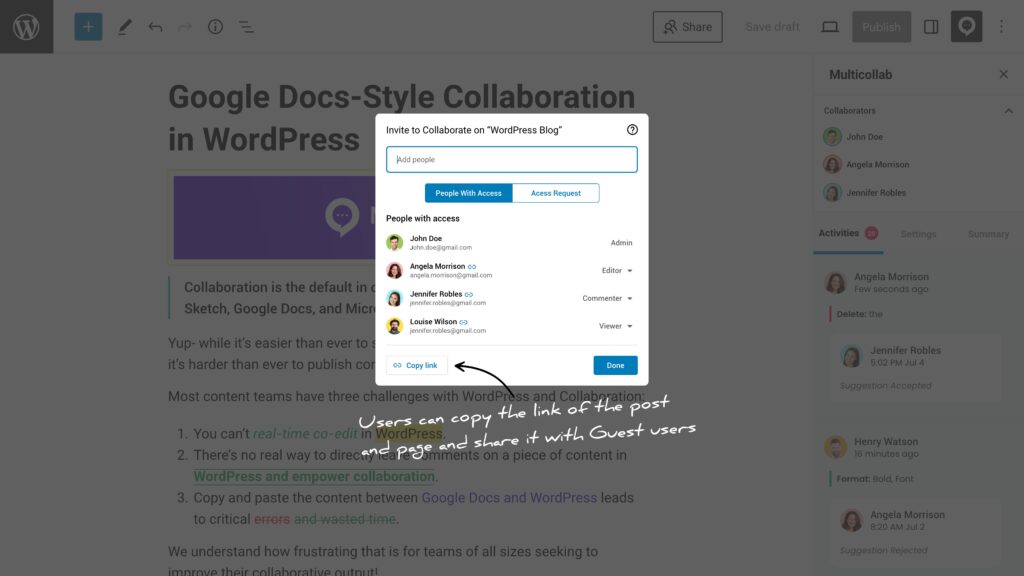The image size is (1024, 576).
Task: Open the Multicollab pin icon
Action: click(967, 27)
